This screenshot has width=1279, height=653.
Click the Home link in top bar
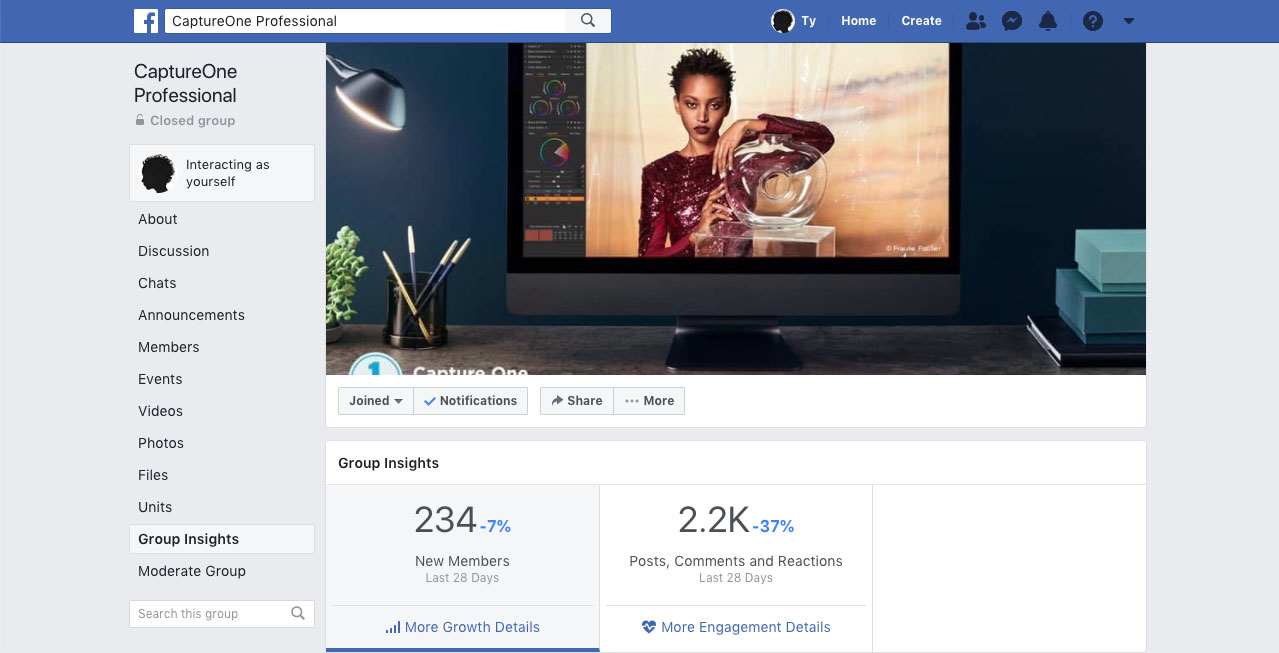(858, 21)
